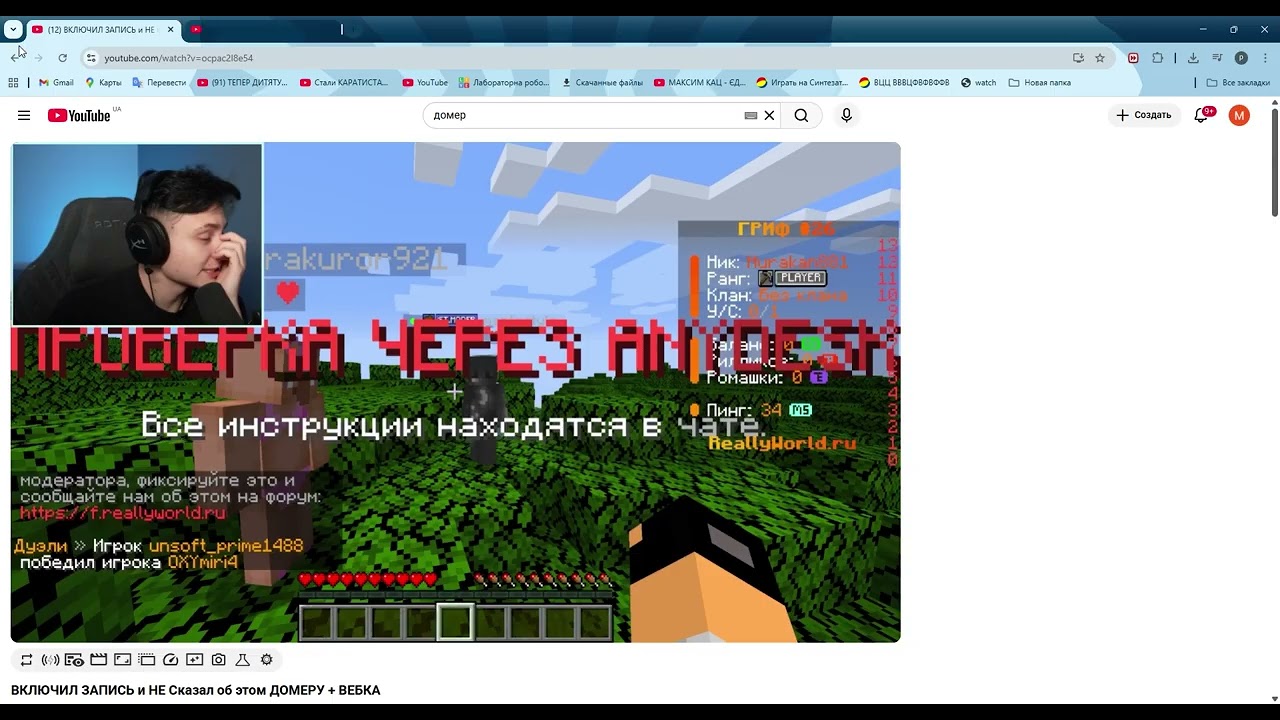Screen dimensions: 1280x720
Task: Open the ВЦЦ bookmark
Action: pyautogui.click(x=904, y=83)
